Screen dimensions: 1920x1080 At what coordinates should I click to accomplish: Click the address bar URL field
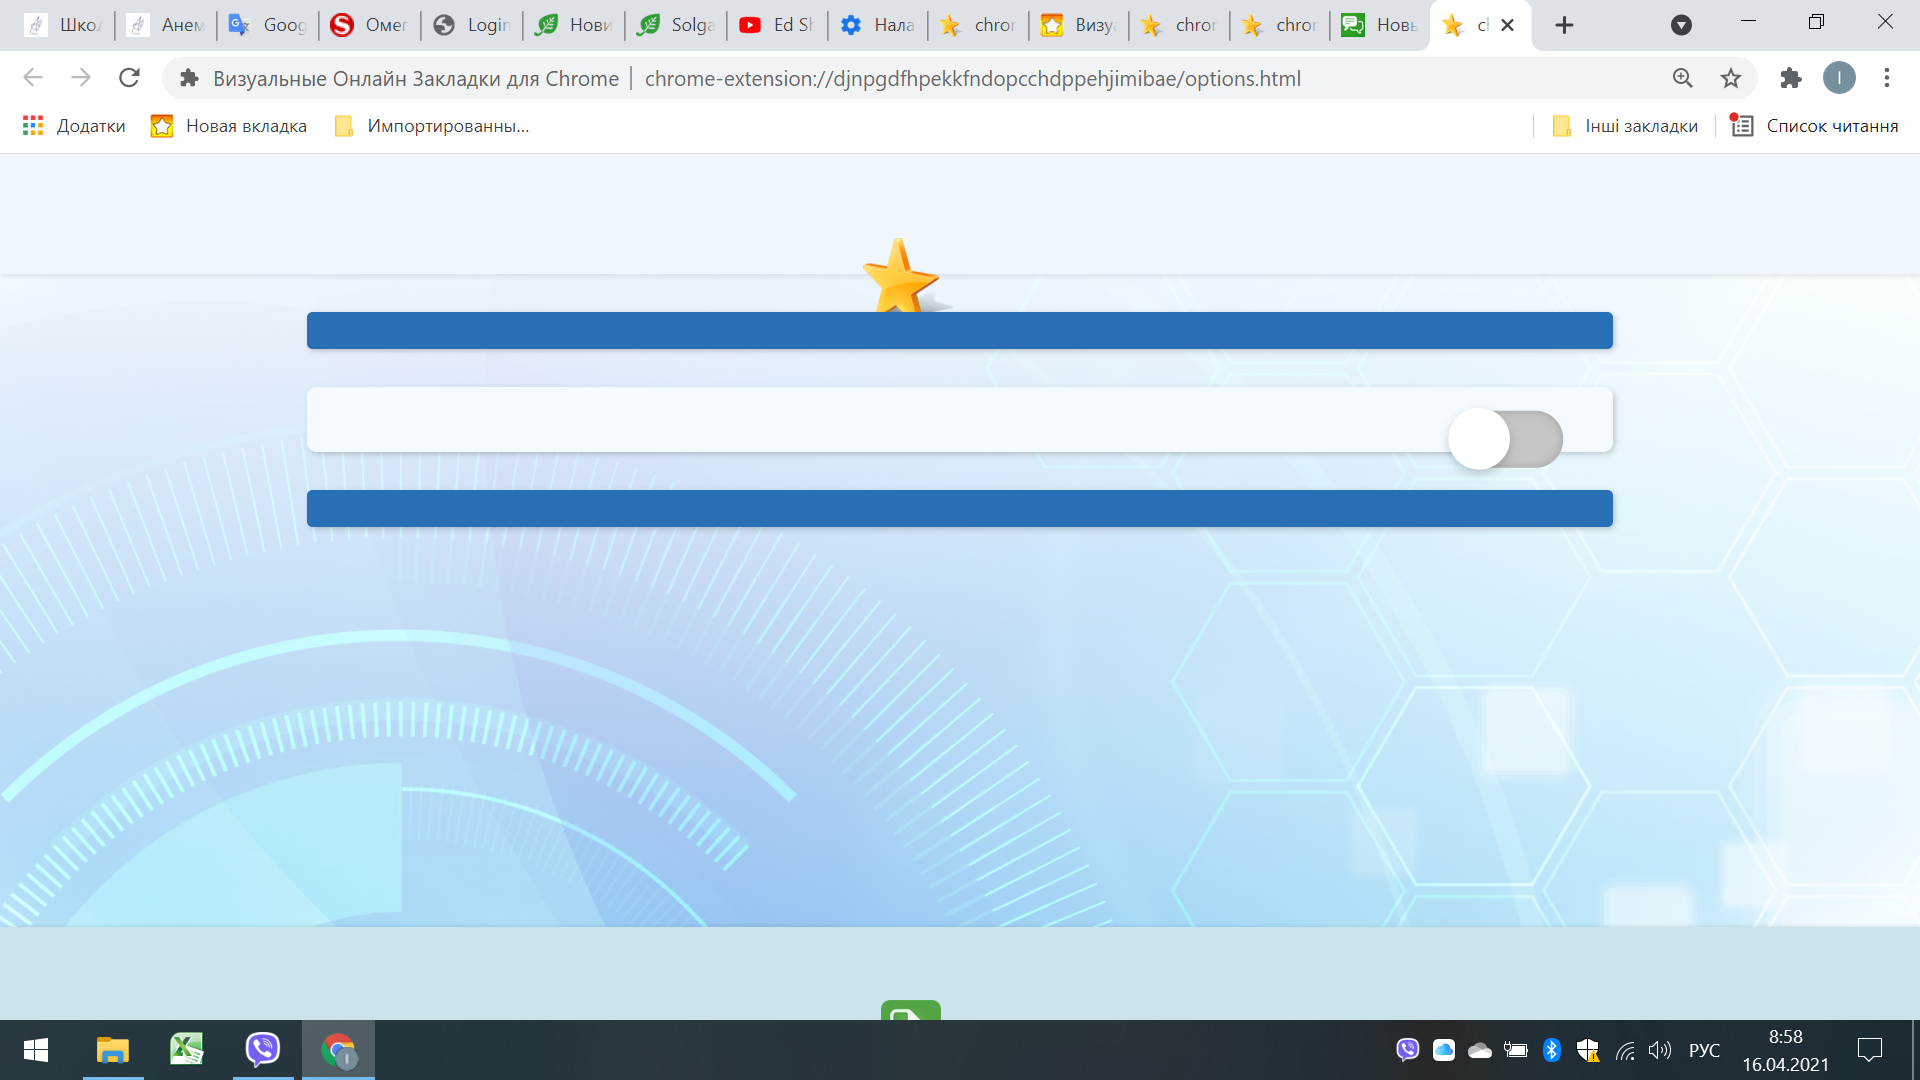click(x=972, y=78)
